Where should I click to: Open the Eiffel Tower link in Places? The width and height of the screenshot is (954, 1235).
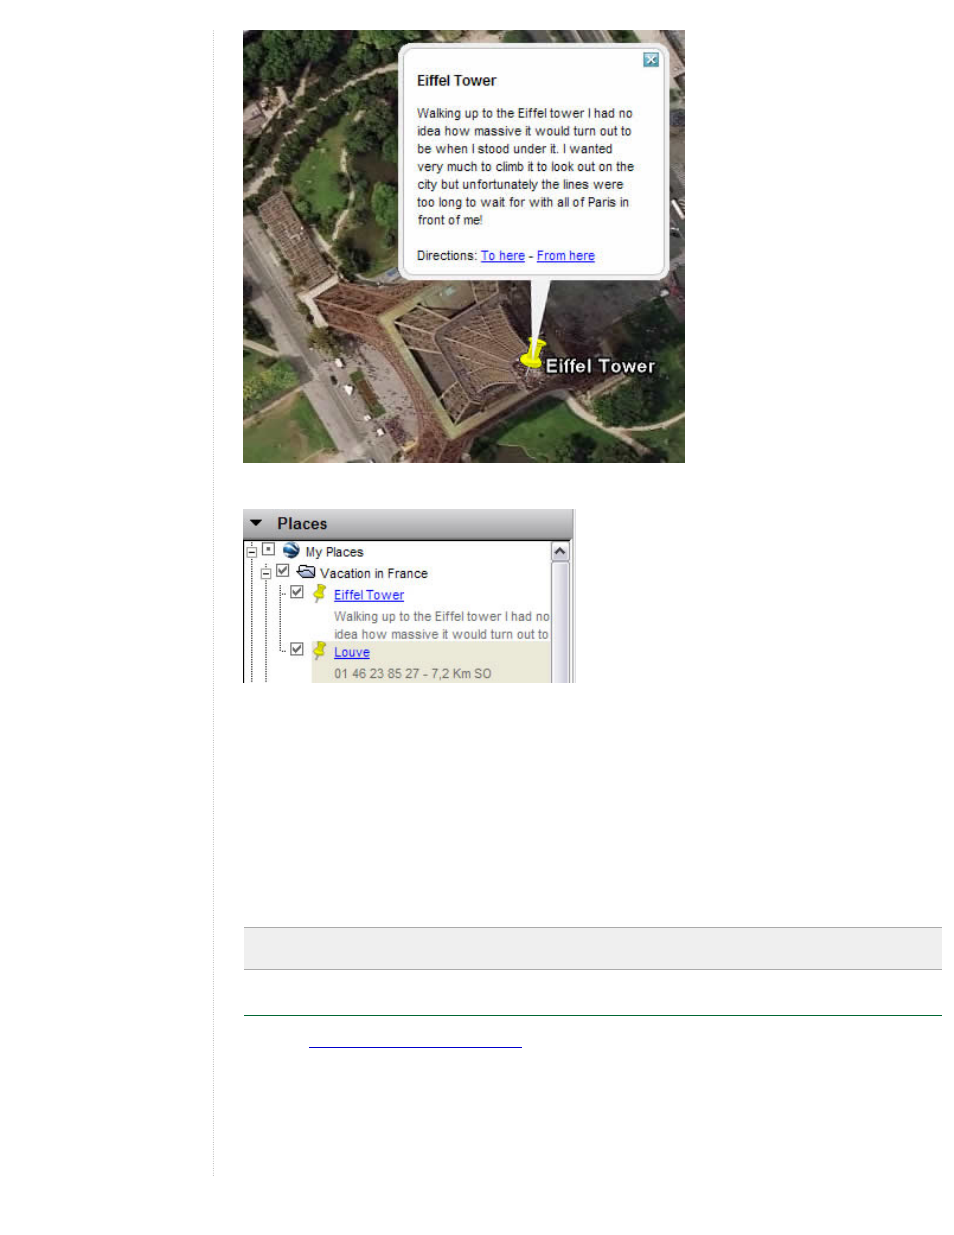click(x=369, y=595)
